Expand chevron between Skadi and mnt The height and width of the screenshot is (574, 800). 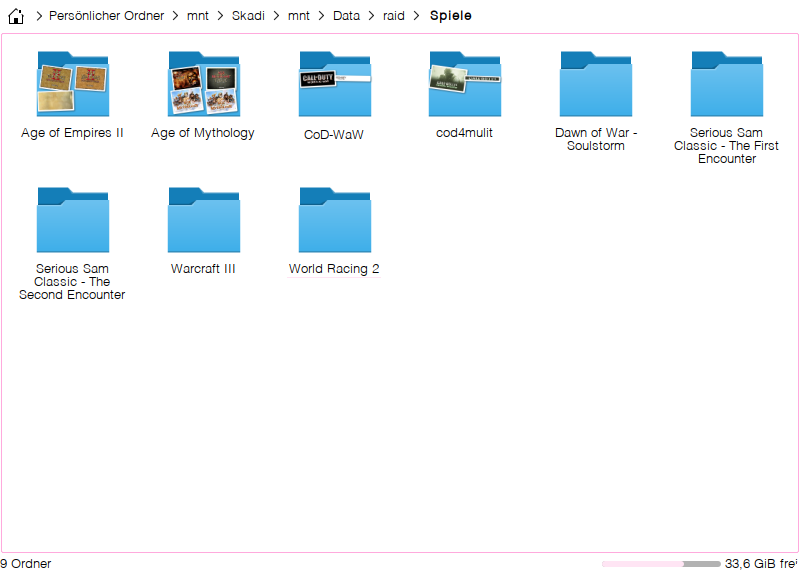coord(276,16)
